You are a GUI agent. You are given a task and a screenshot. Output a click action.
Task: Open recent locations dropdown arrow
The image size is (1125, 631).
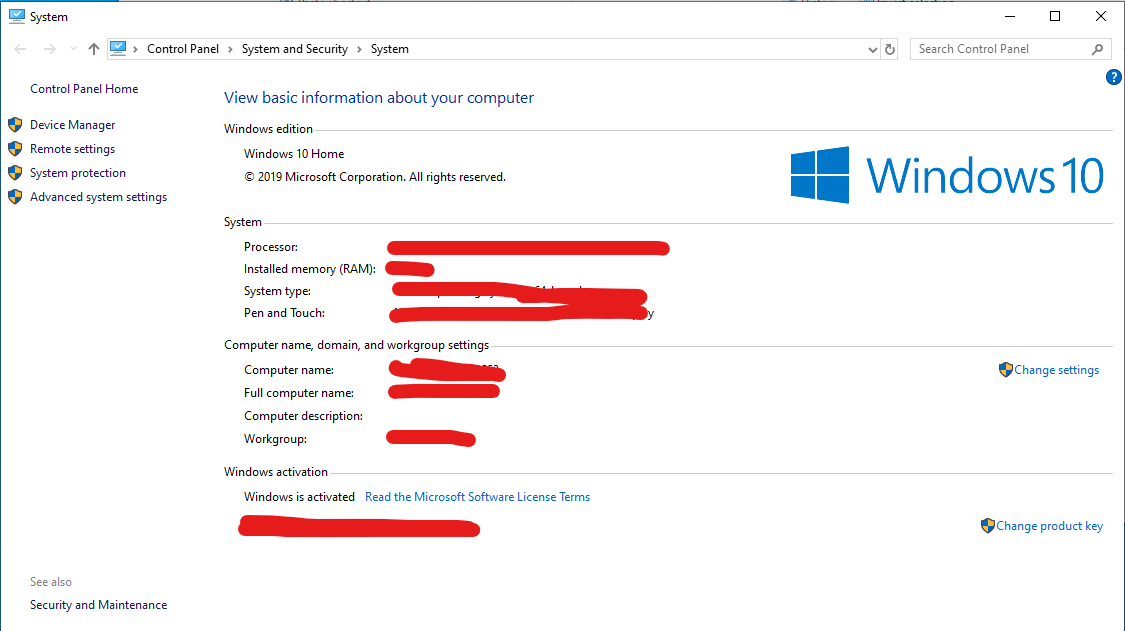[x=72, y=49]
